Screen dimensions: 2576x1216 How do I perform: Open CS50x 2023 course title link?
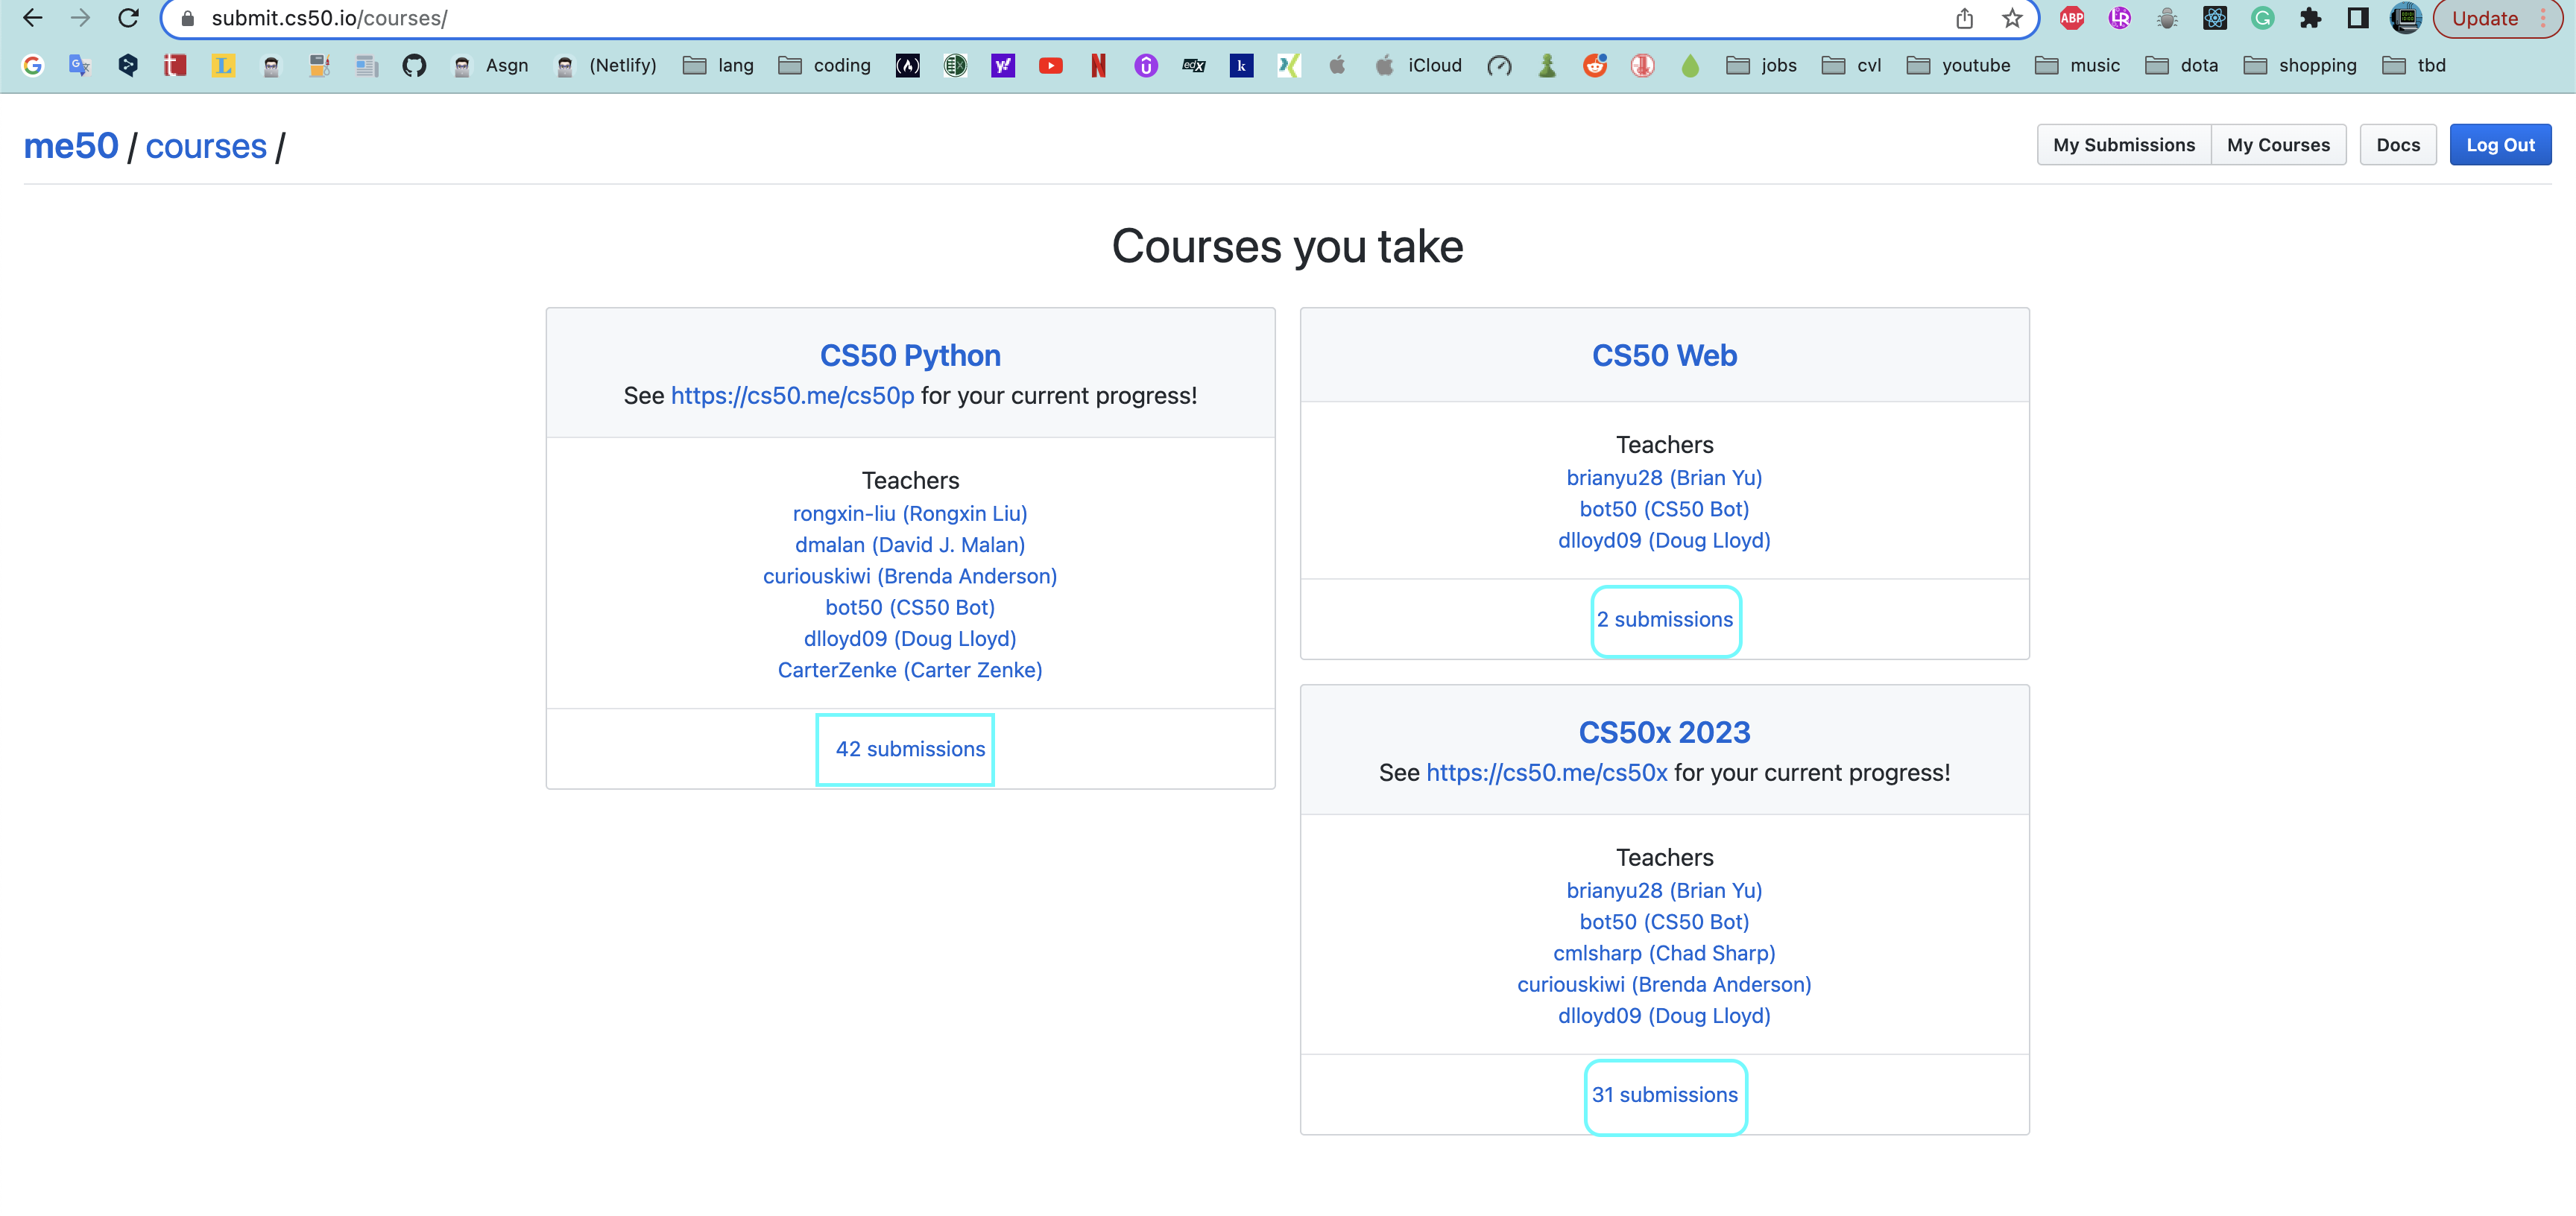click(x=1663, y=732)
